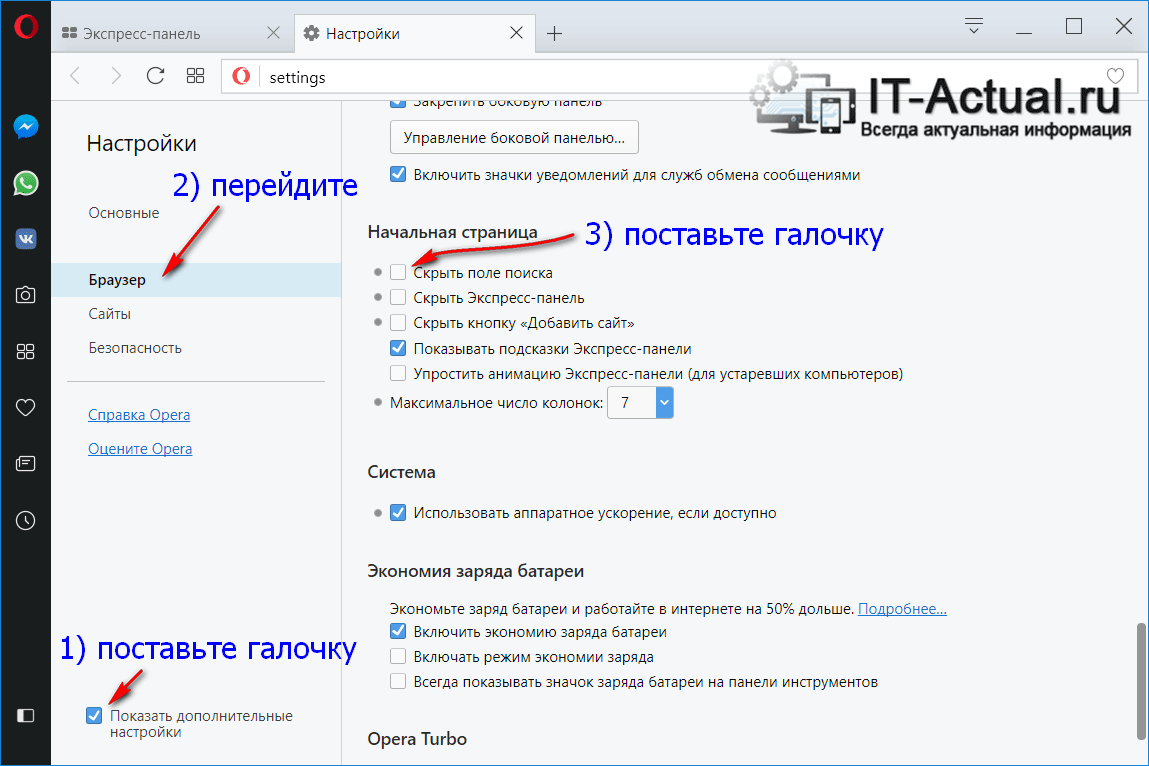Check 'Скрыть Экспресс-панель'

coord(398,298)
